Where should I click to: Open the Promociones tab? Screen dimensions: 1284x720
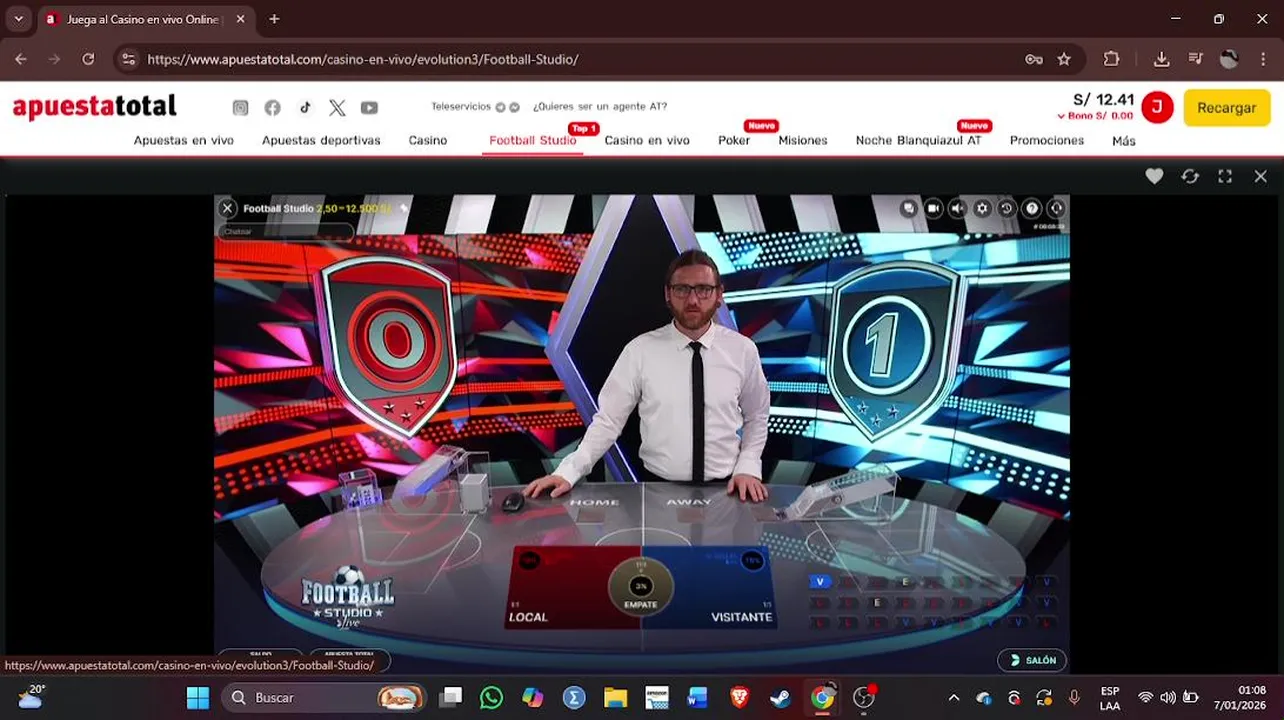tap(1047, 141)
